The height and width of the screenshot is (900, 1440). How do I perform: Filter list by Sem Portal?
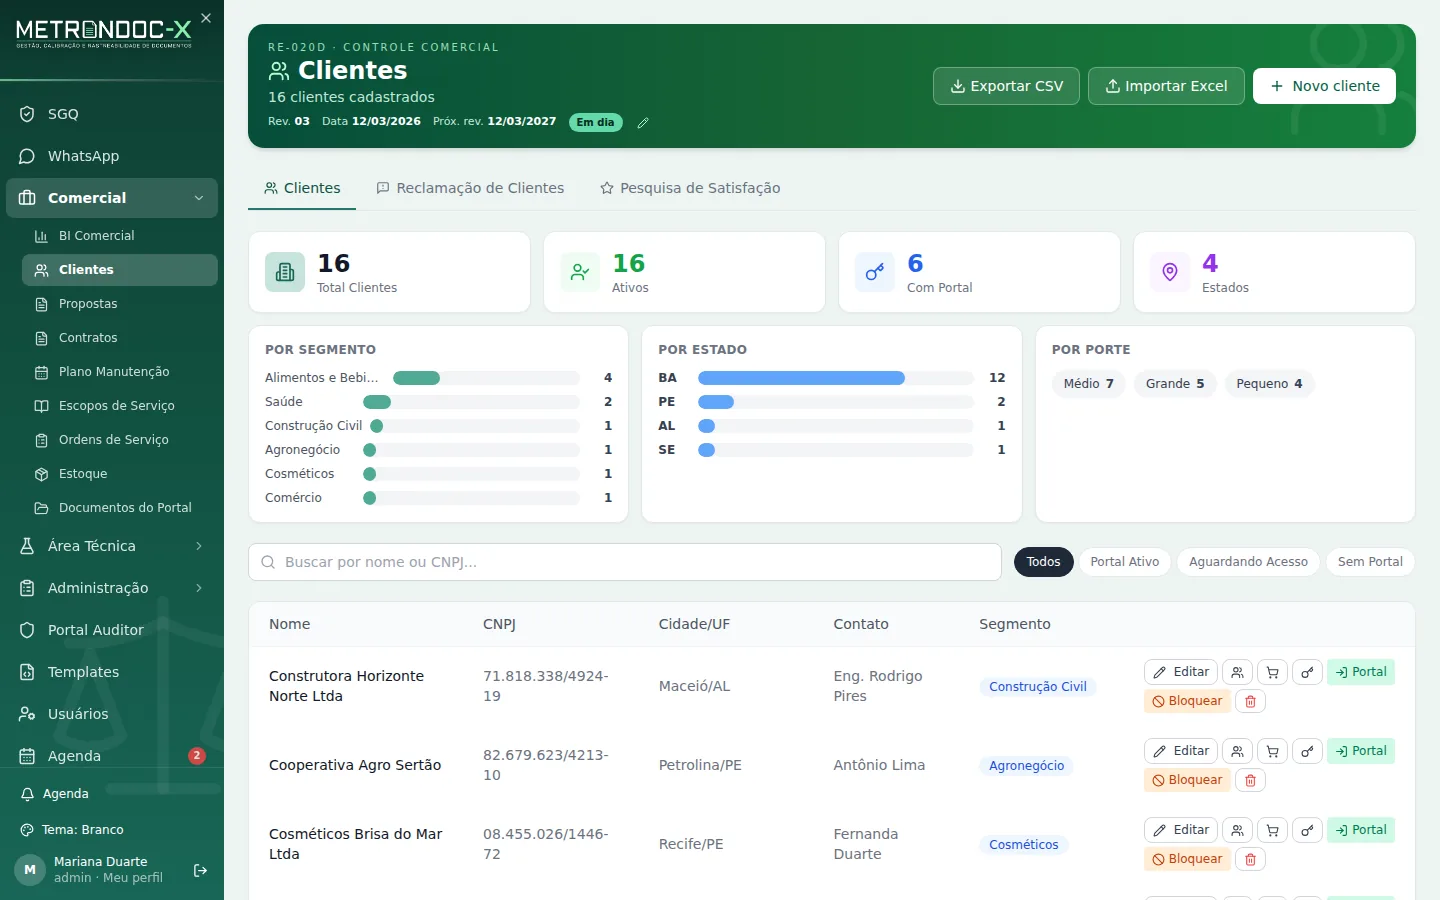[1370, 562]
